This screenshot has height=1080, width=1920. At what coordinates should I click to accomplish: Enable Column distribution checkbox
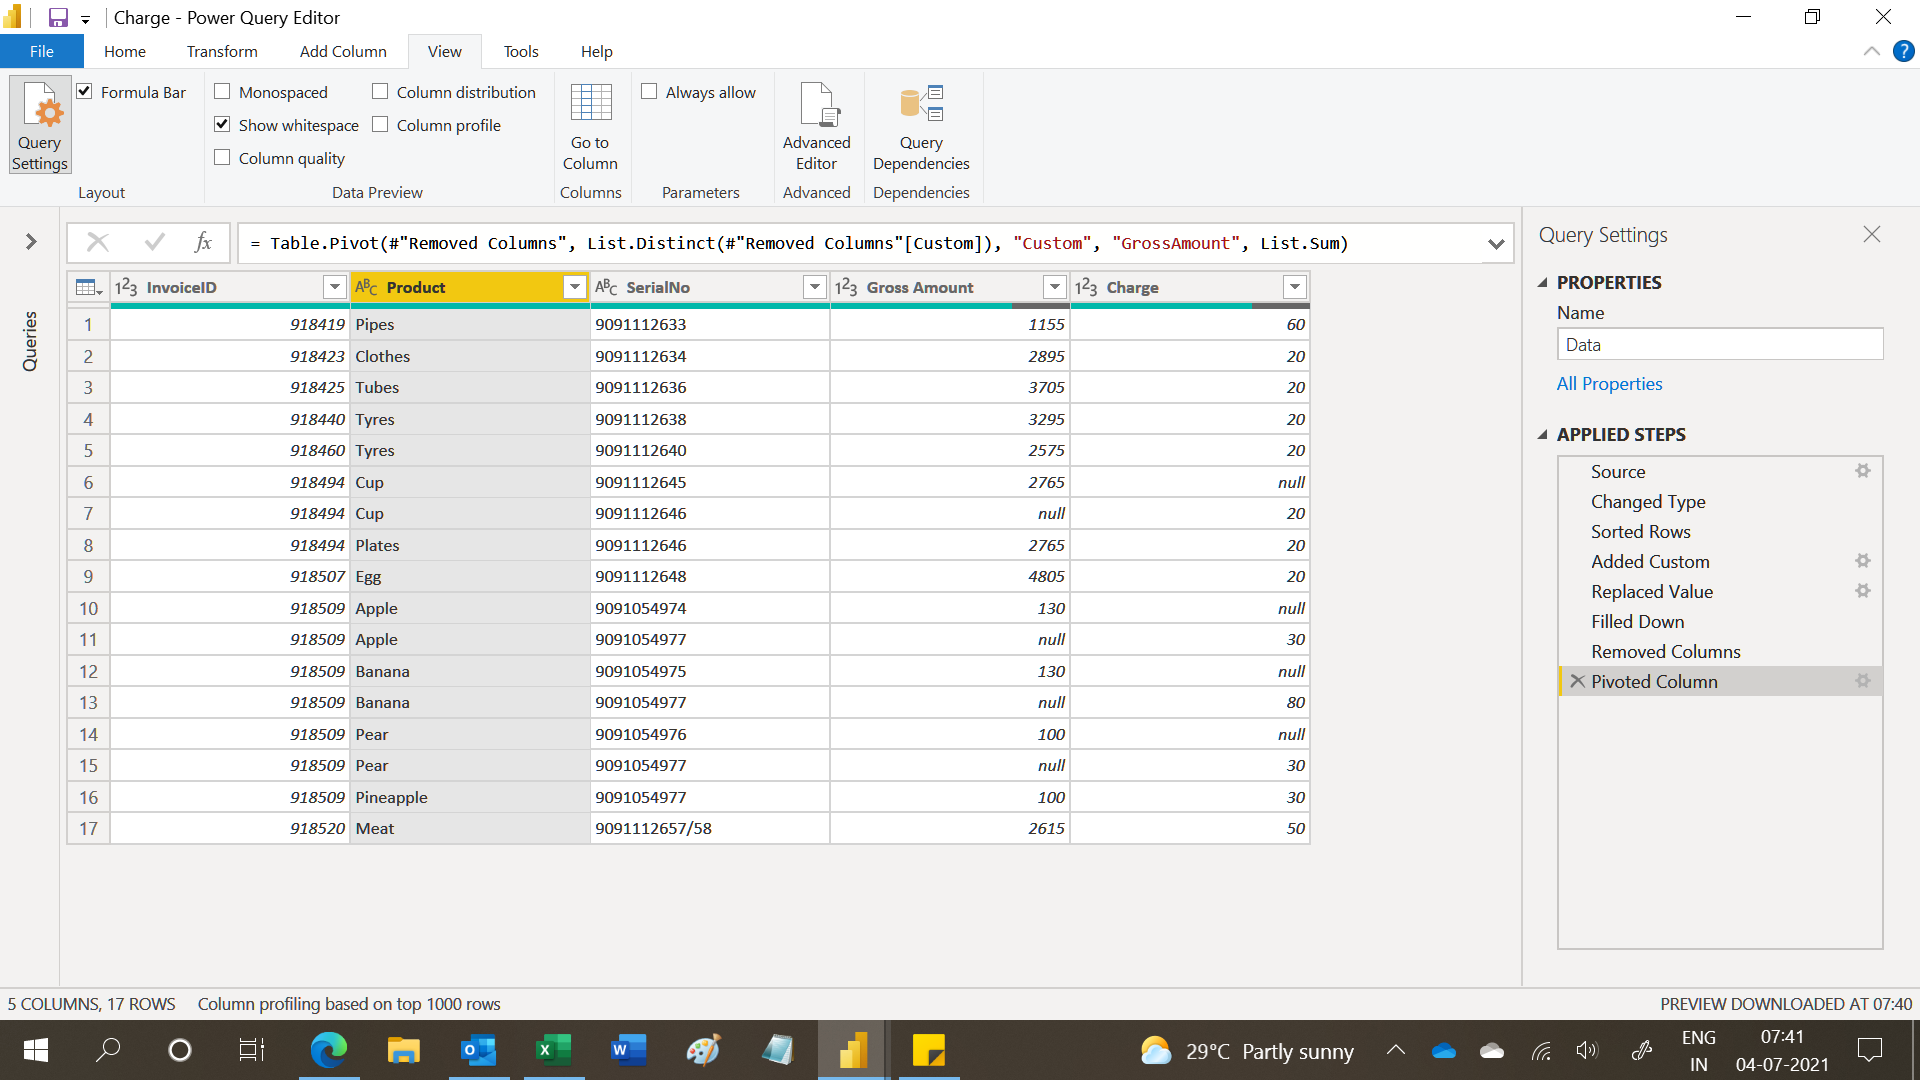[380, 91]
